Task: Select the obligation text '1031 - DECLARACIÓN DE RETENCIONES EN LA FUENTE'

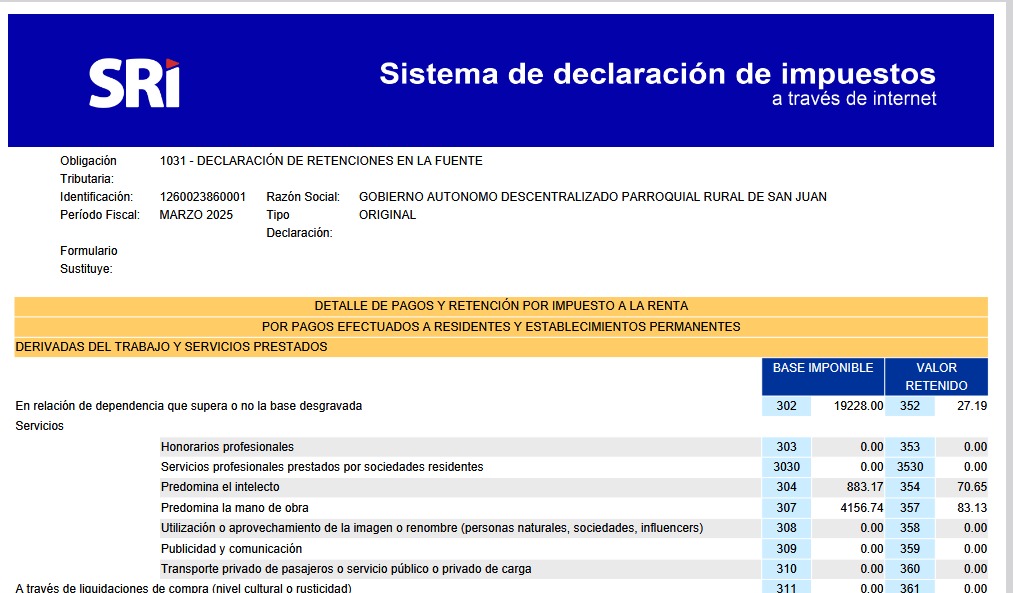Action: coord(320,161)
